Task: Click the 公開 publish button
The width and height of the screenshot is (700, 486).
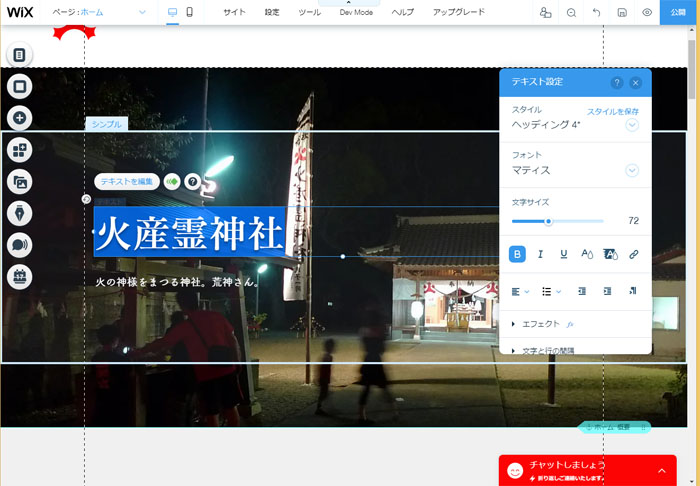Action: coord(678,12)
